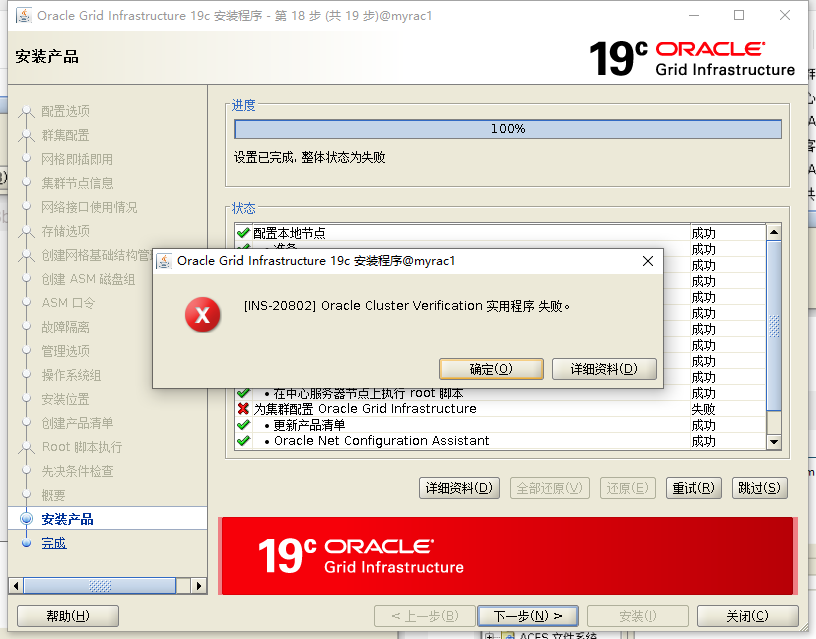Select the 存储选项 step in sidebar
Image resolution: width=816 pixels, height=639 pixels.
coord(66,231)
